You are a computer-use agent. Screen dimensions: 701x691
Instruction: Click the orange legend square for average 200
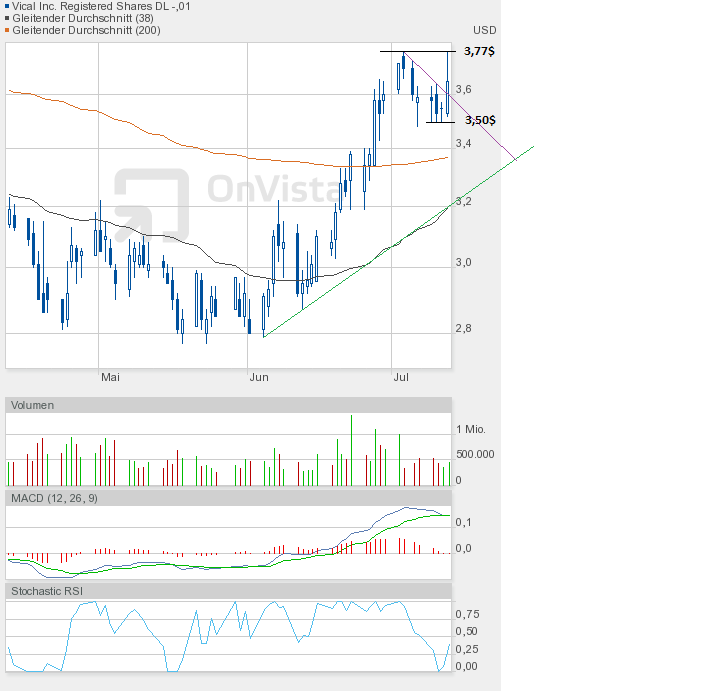(x=7, y=30)
